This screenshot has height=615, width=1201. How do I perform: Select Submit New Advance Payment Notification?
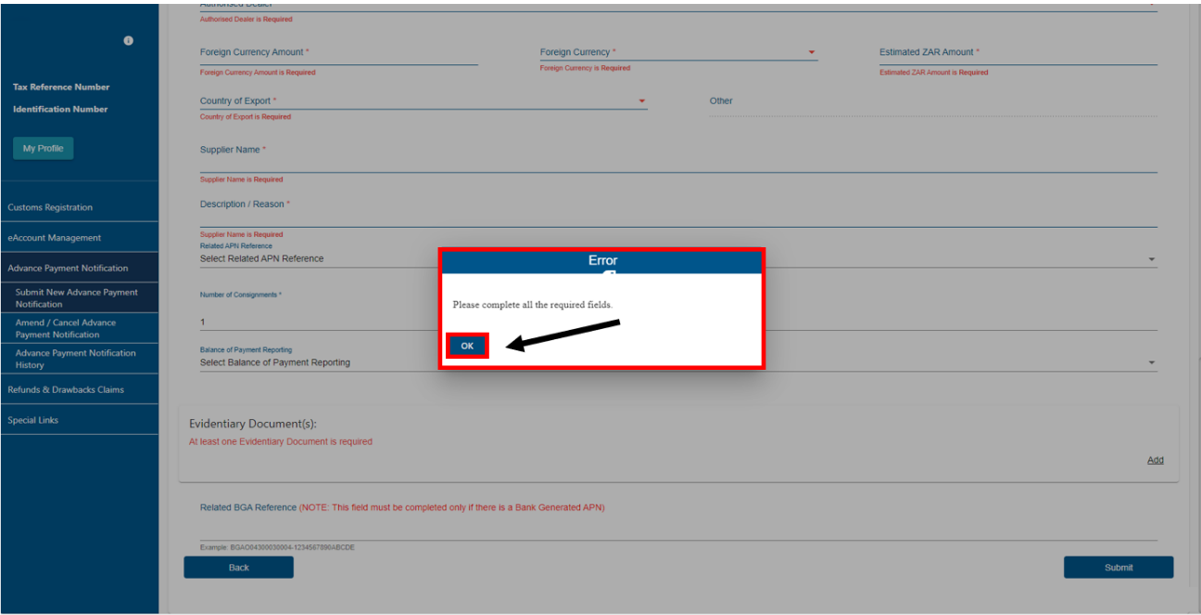[x=77, y=298]
